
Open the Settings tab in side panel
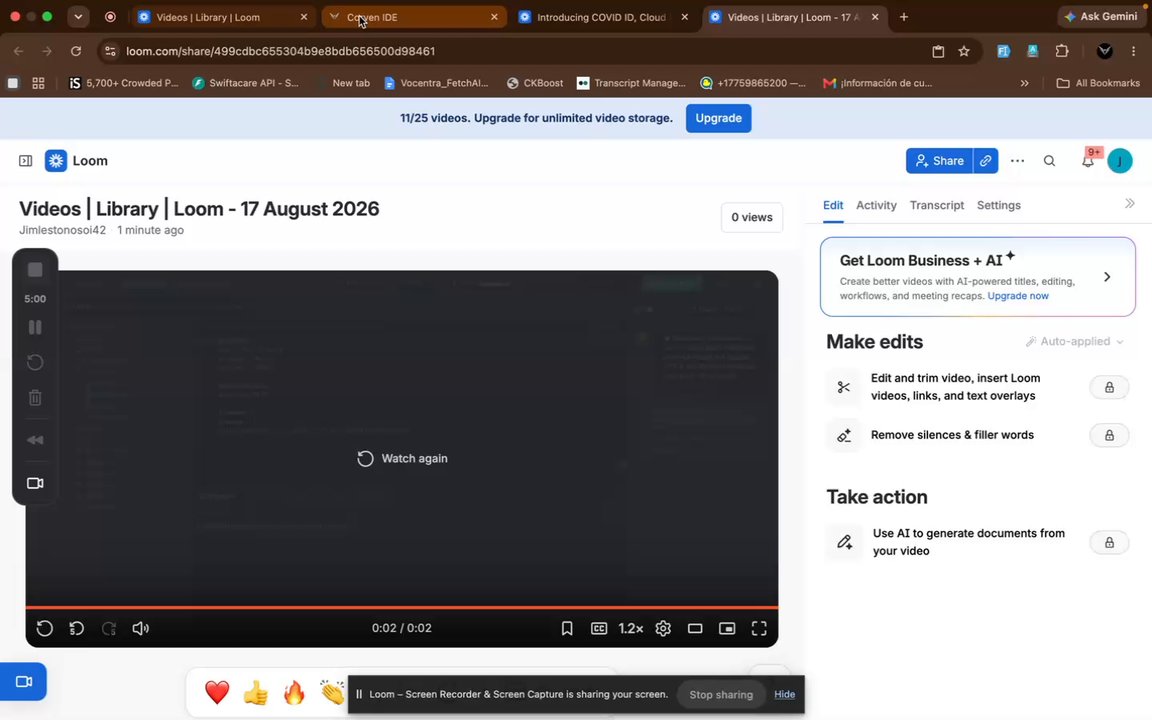tap(998, 205)
